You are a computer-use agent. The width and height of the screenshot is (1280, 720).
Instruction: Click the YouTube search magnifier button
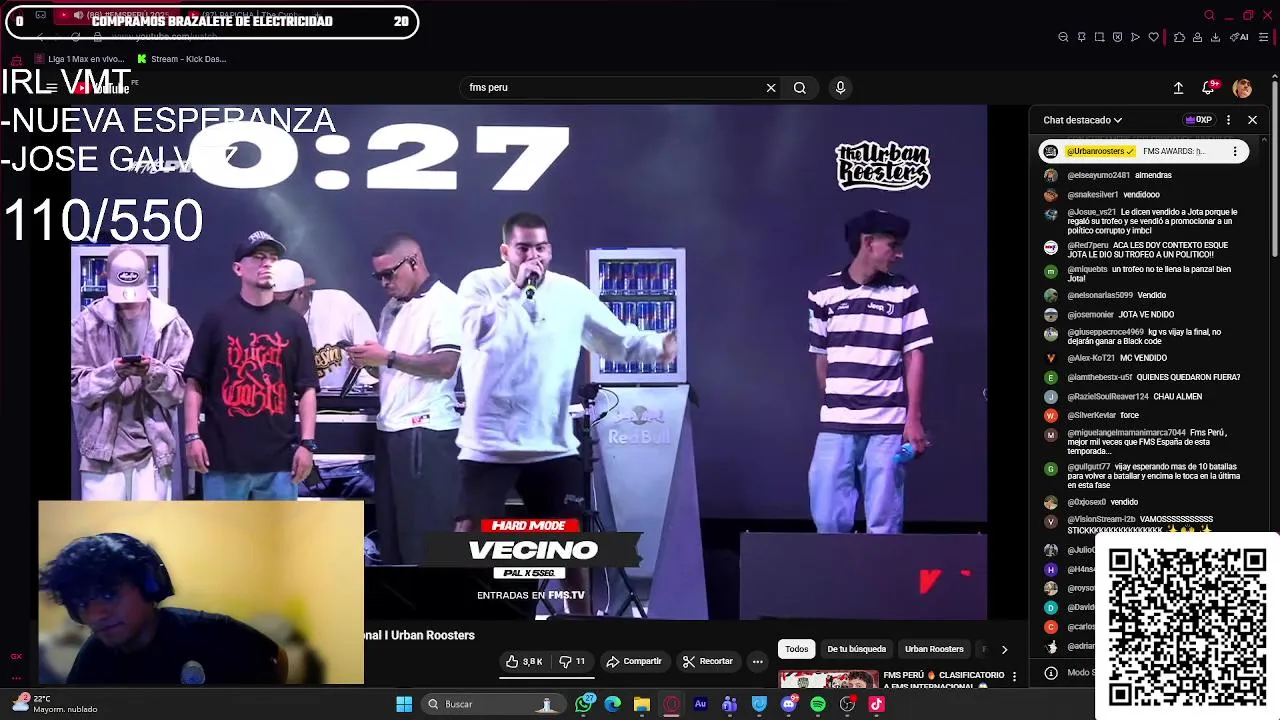800,88
